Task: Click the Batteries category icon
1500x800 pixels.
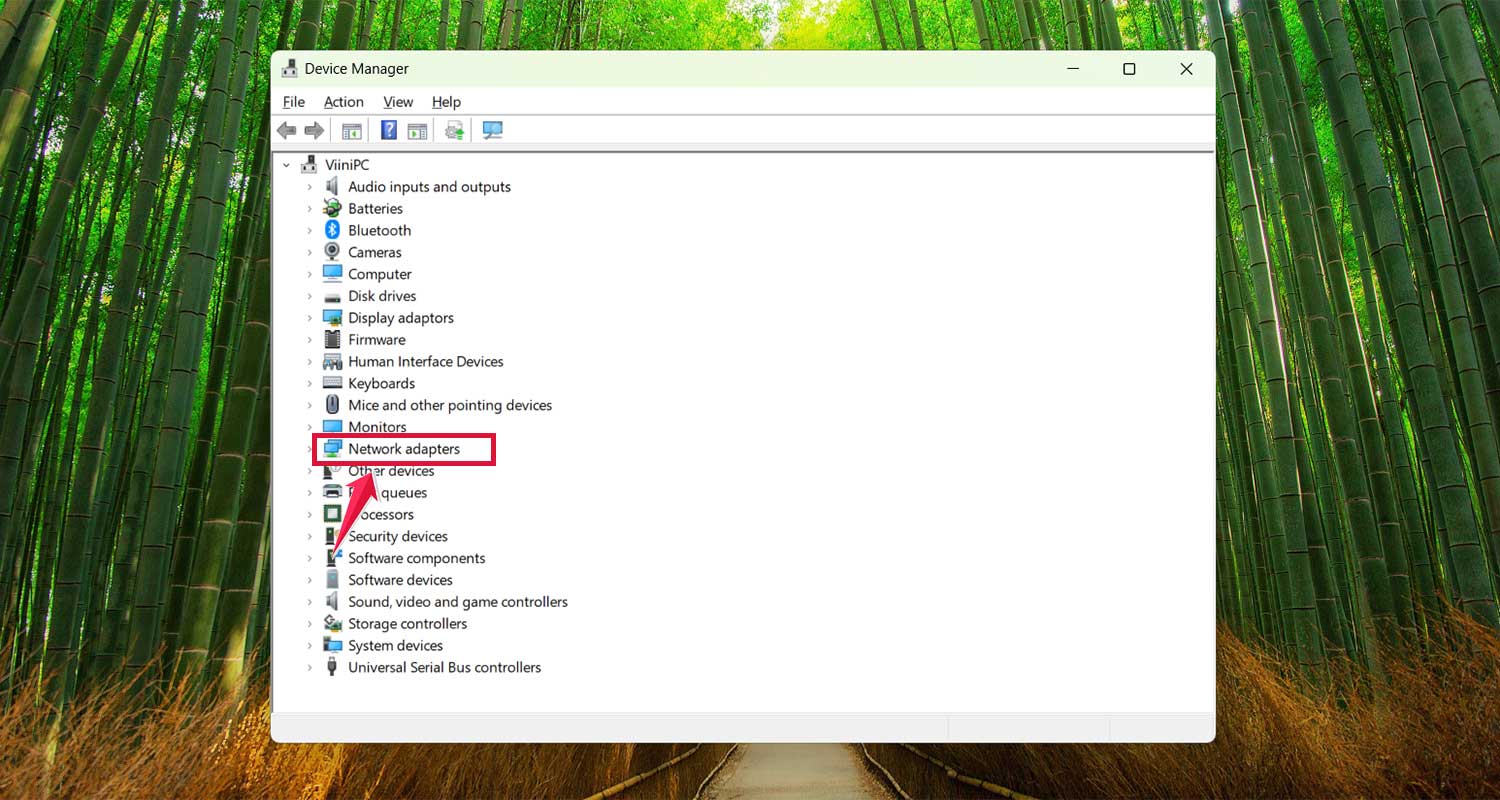Action: pyautogui.click(x=332, y=208)
